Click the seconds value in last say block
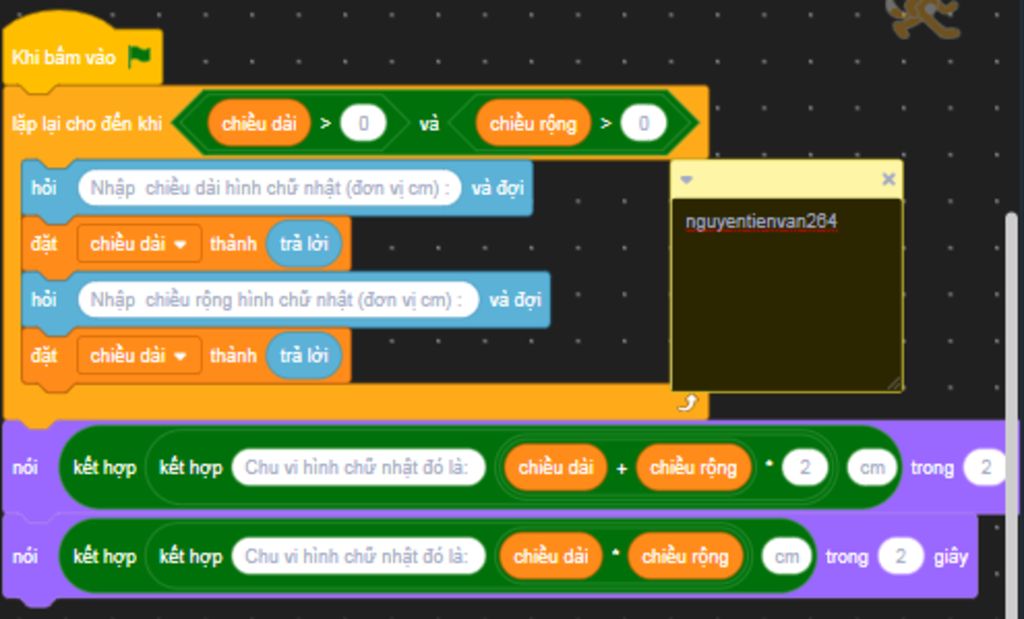This screenshot has width=1024, height=619. [901, 556]
